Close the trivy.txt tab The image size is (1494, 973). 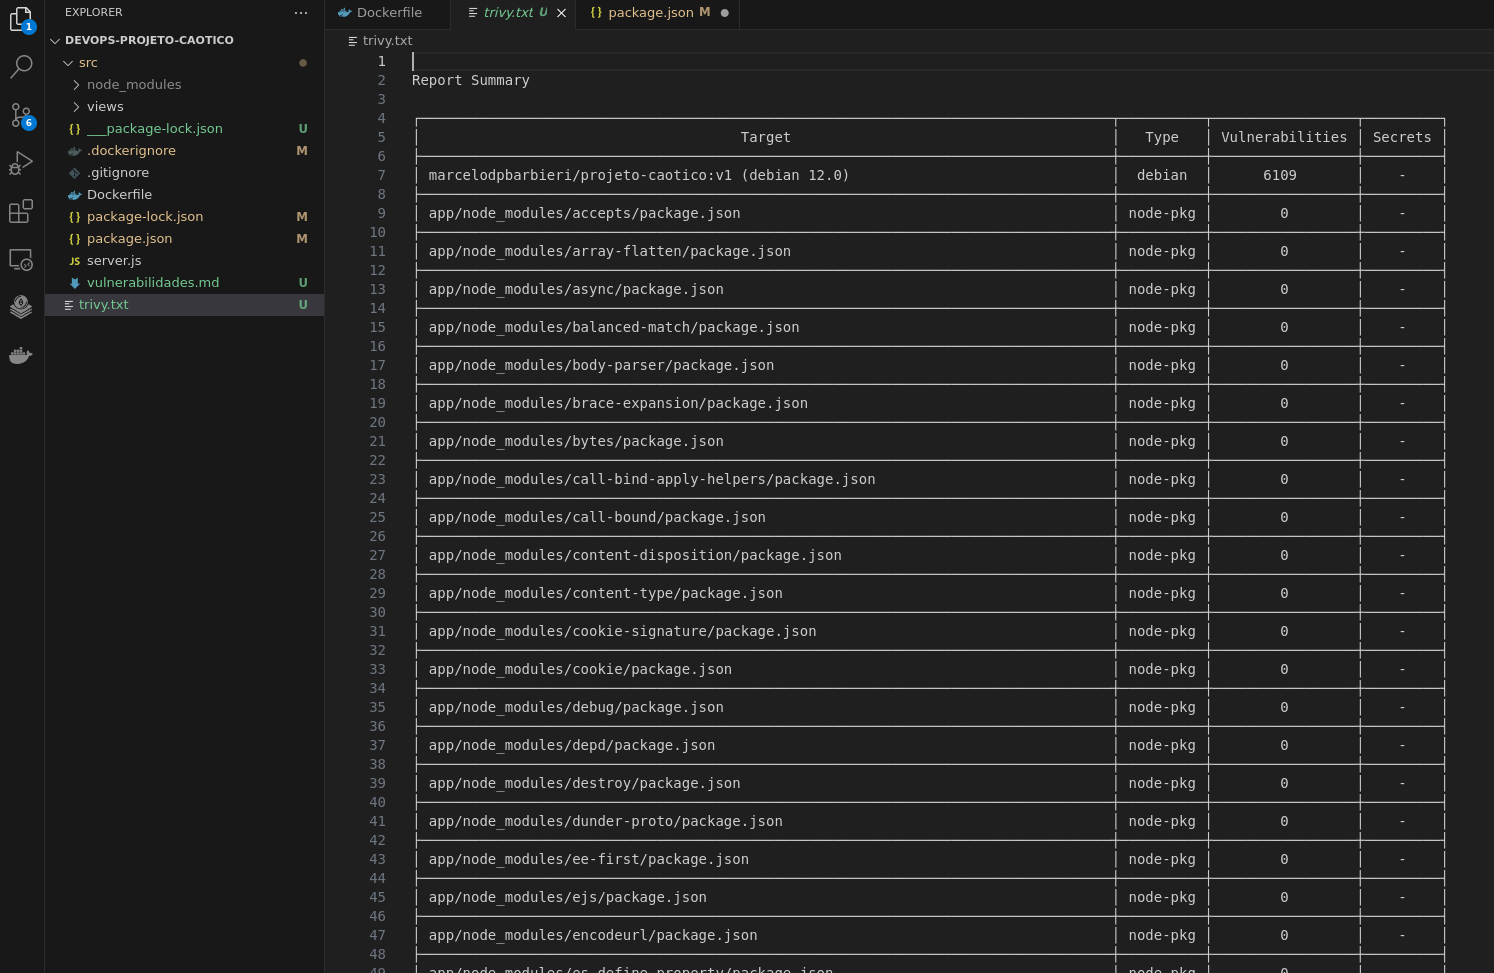[x=561, y=13]
